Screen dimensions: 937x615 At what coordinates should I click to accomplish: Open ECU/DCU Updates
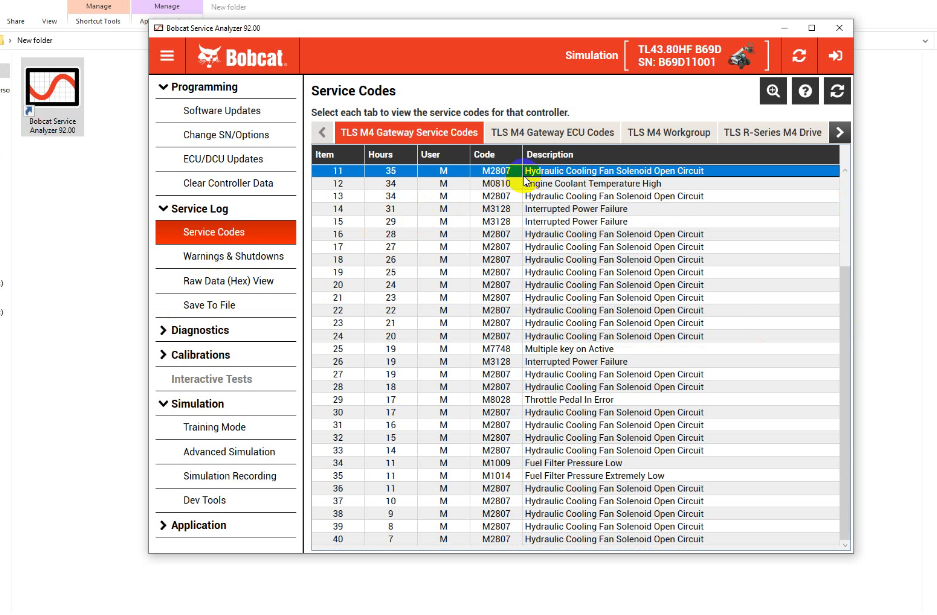point(225,159)
